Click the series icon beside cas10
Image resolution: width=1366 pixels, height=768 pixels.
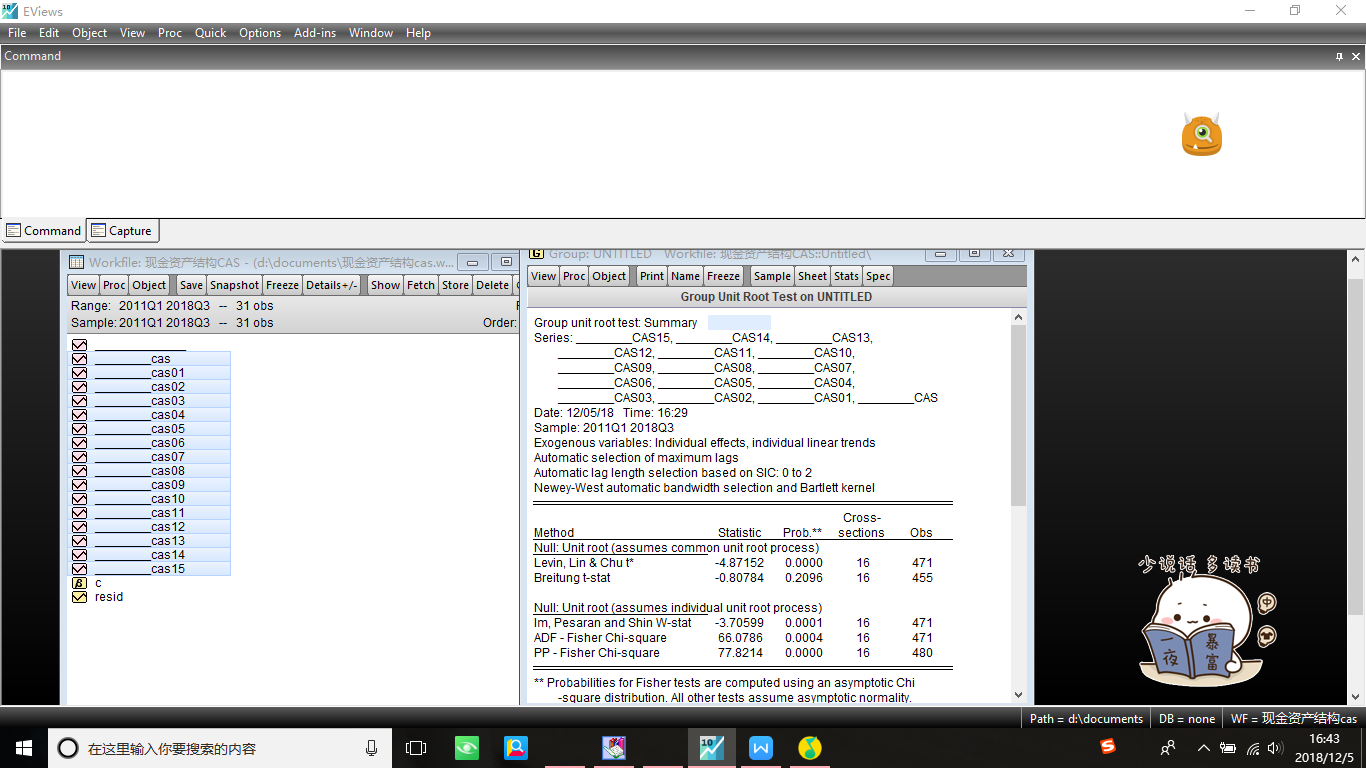pyautogui.click(x=79, y=499)
